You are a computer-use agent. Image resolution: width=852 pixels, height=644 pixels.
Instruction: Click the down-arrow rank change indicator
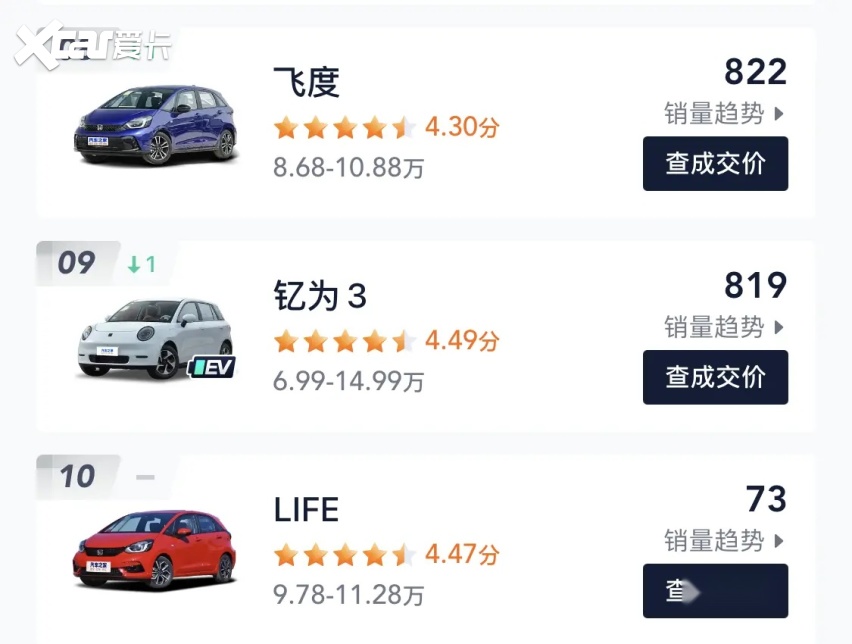click(141, 265)
